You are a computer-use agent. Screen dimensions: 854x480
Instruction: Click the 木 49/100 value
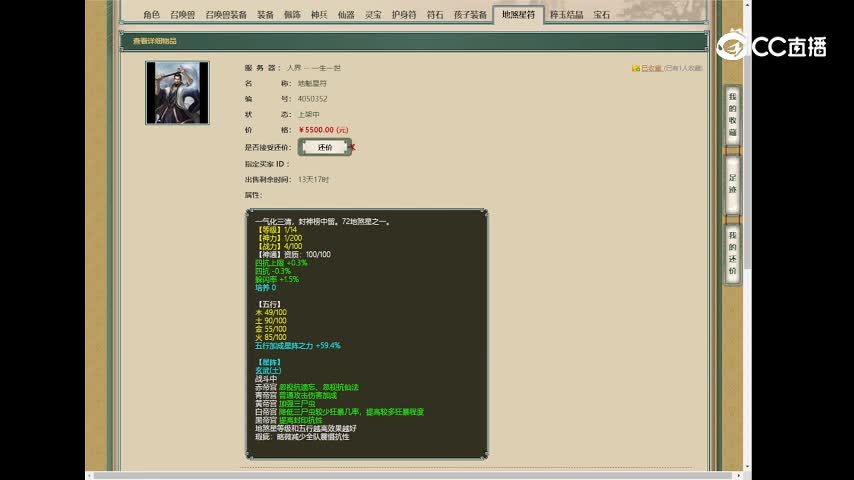tap(271, 312)
